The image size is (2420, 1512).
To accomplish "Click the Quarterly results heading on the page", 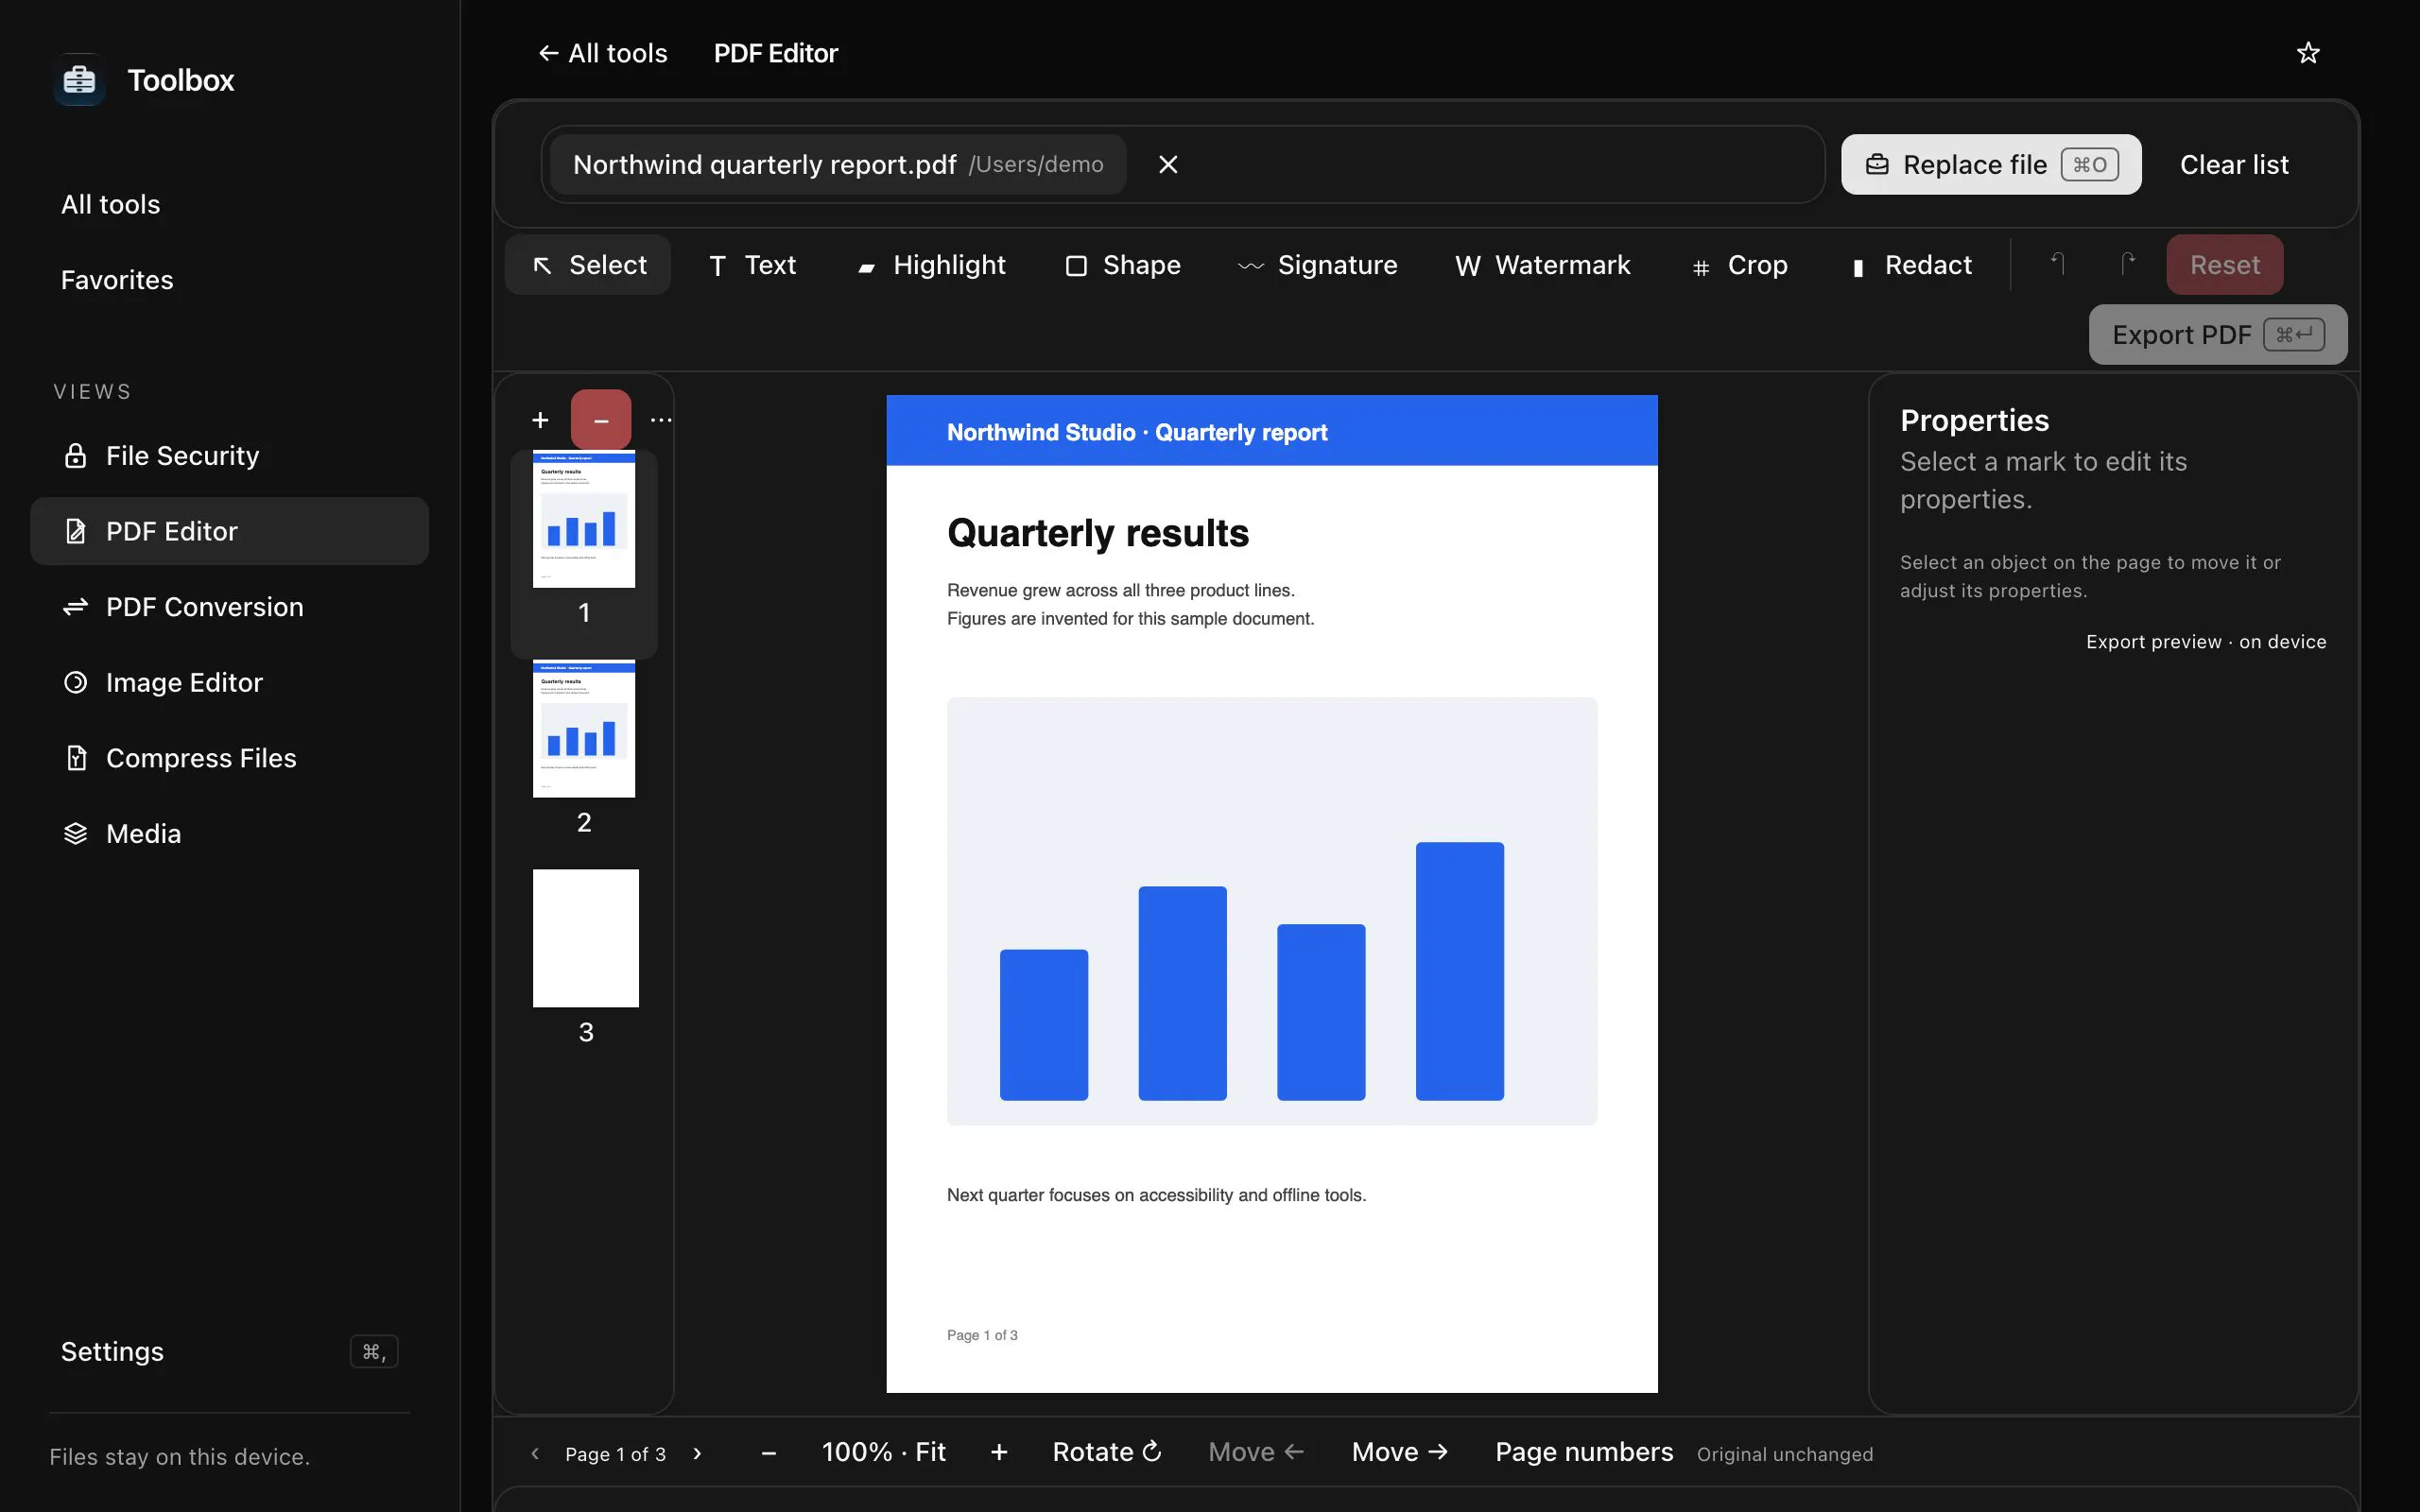I will (x=1098, y=533).
